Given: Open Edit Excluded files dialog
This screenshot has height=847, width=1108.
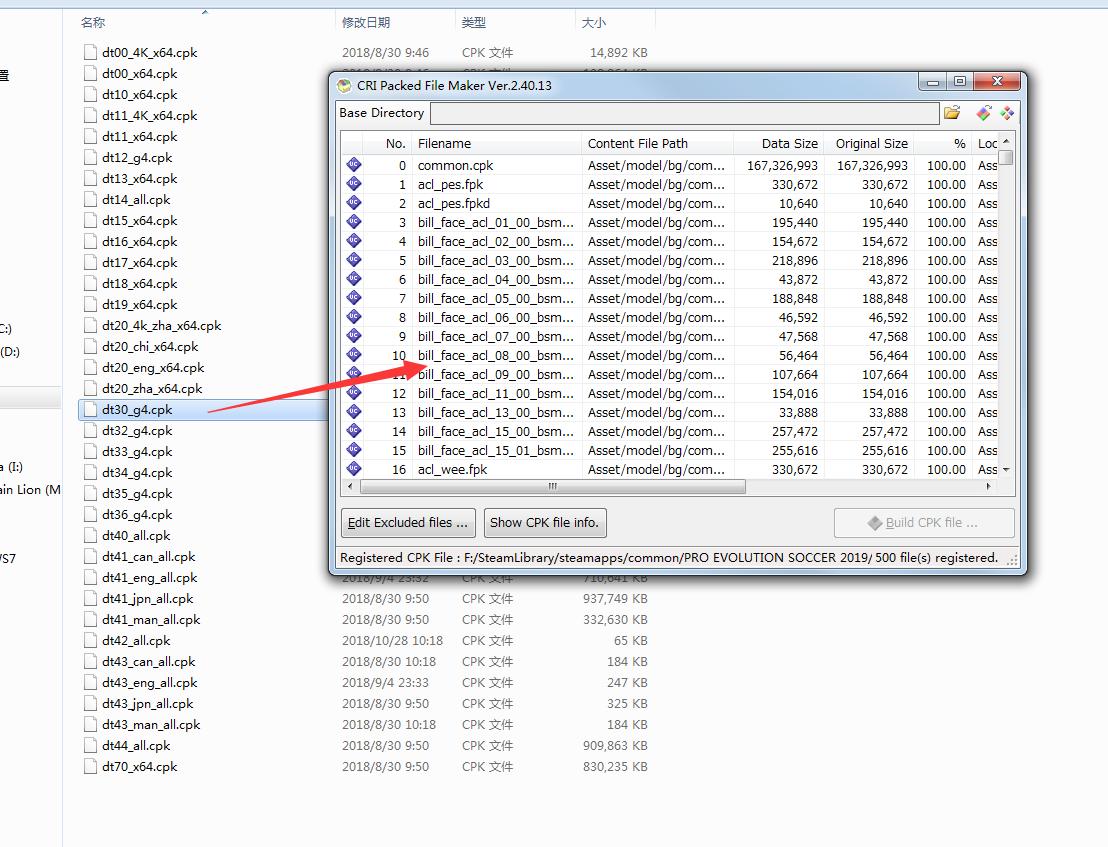Looking at the screenshot, I should [x=407, y=522].
